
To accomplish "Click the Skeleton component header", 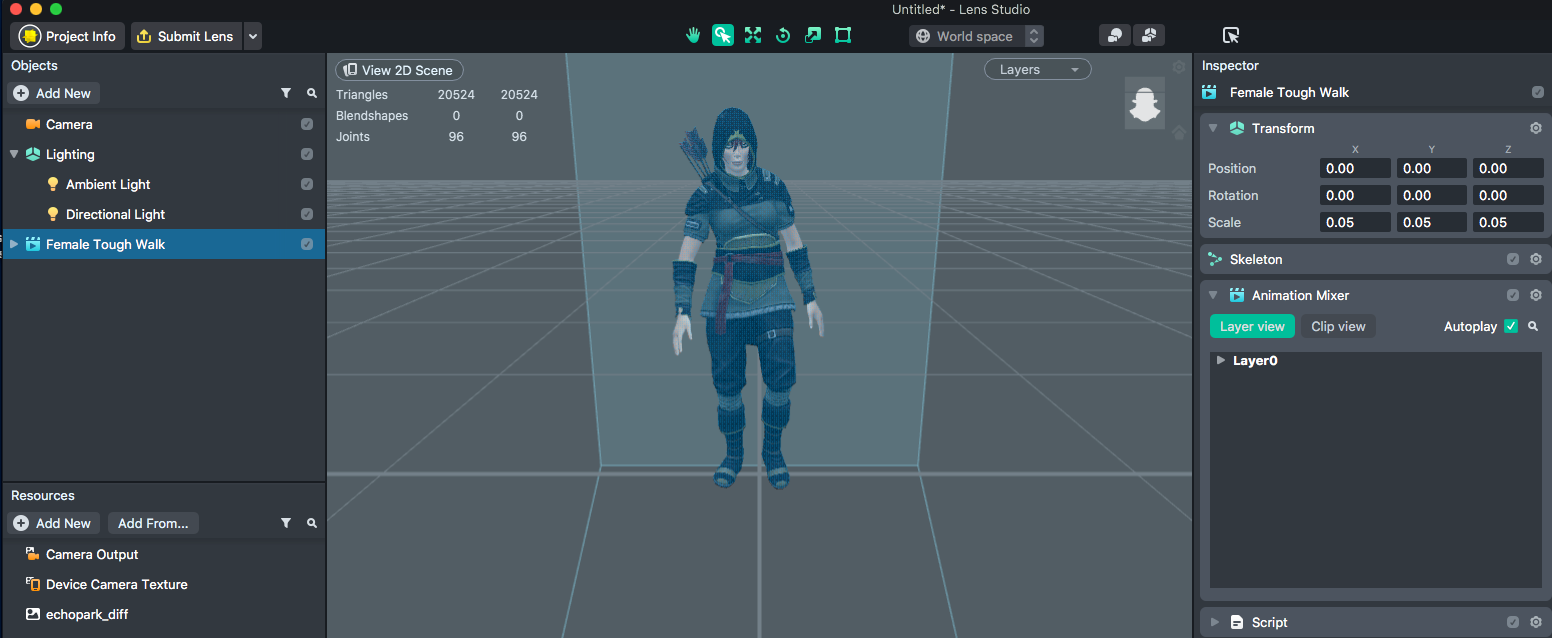I will pos(1375,259).
